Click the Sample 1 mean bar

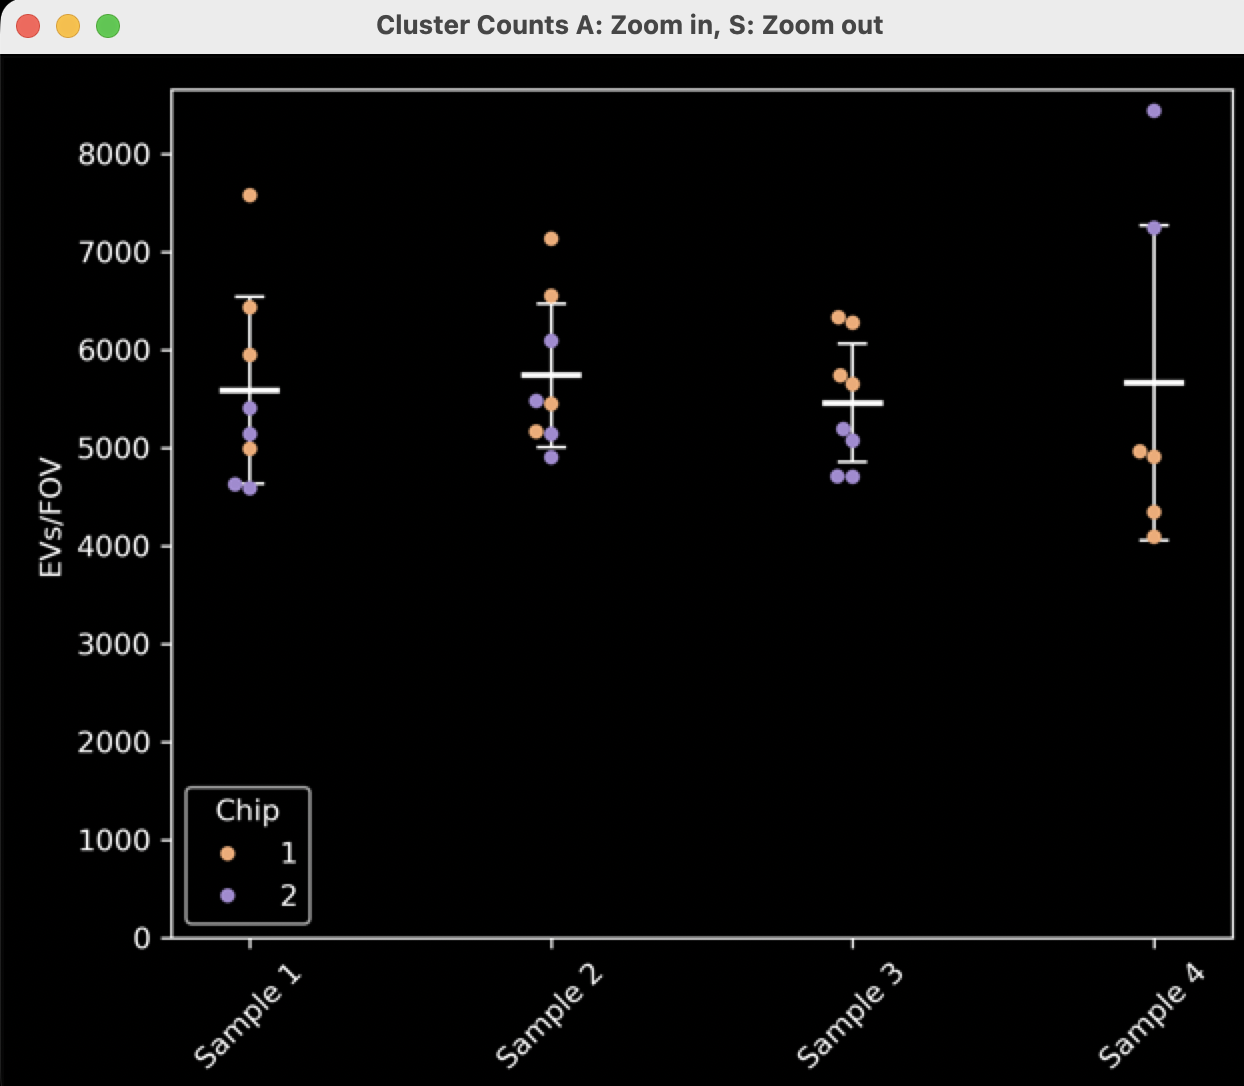click(250, 390)
